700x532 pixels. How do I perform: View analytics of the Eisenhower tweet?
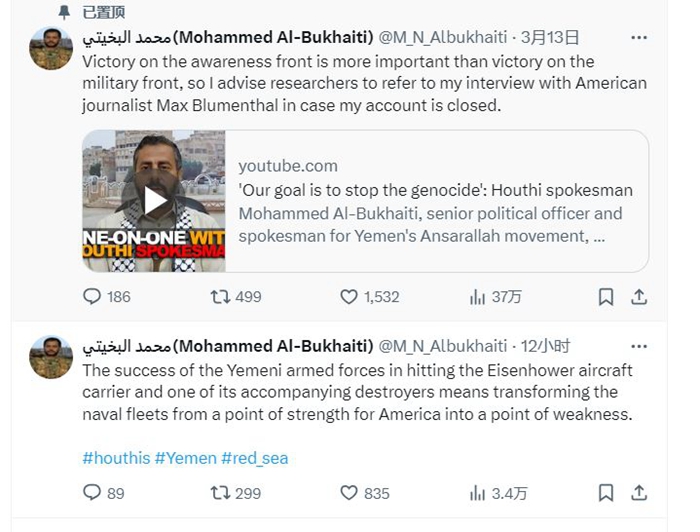pos(478,493)
